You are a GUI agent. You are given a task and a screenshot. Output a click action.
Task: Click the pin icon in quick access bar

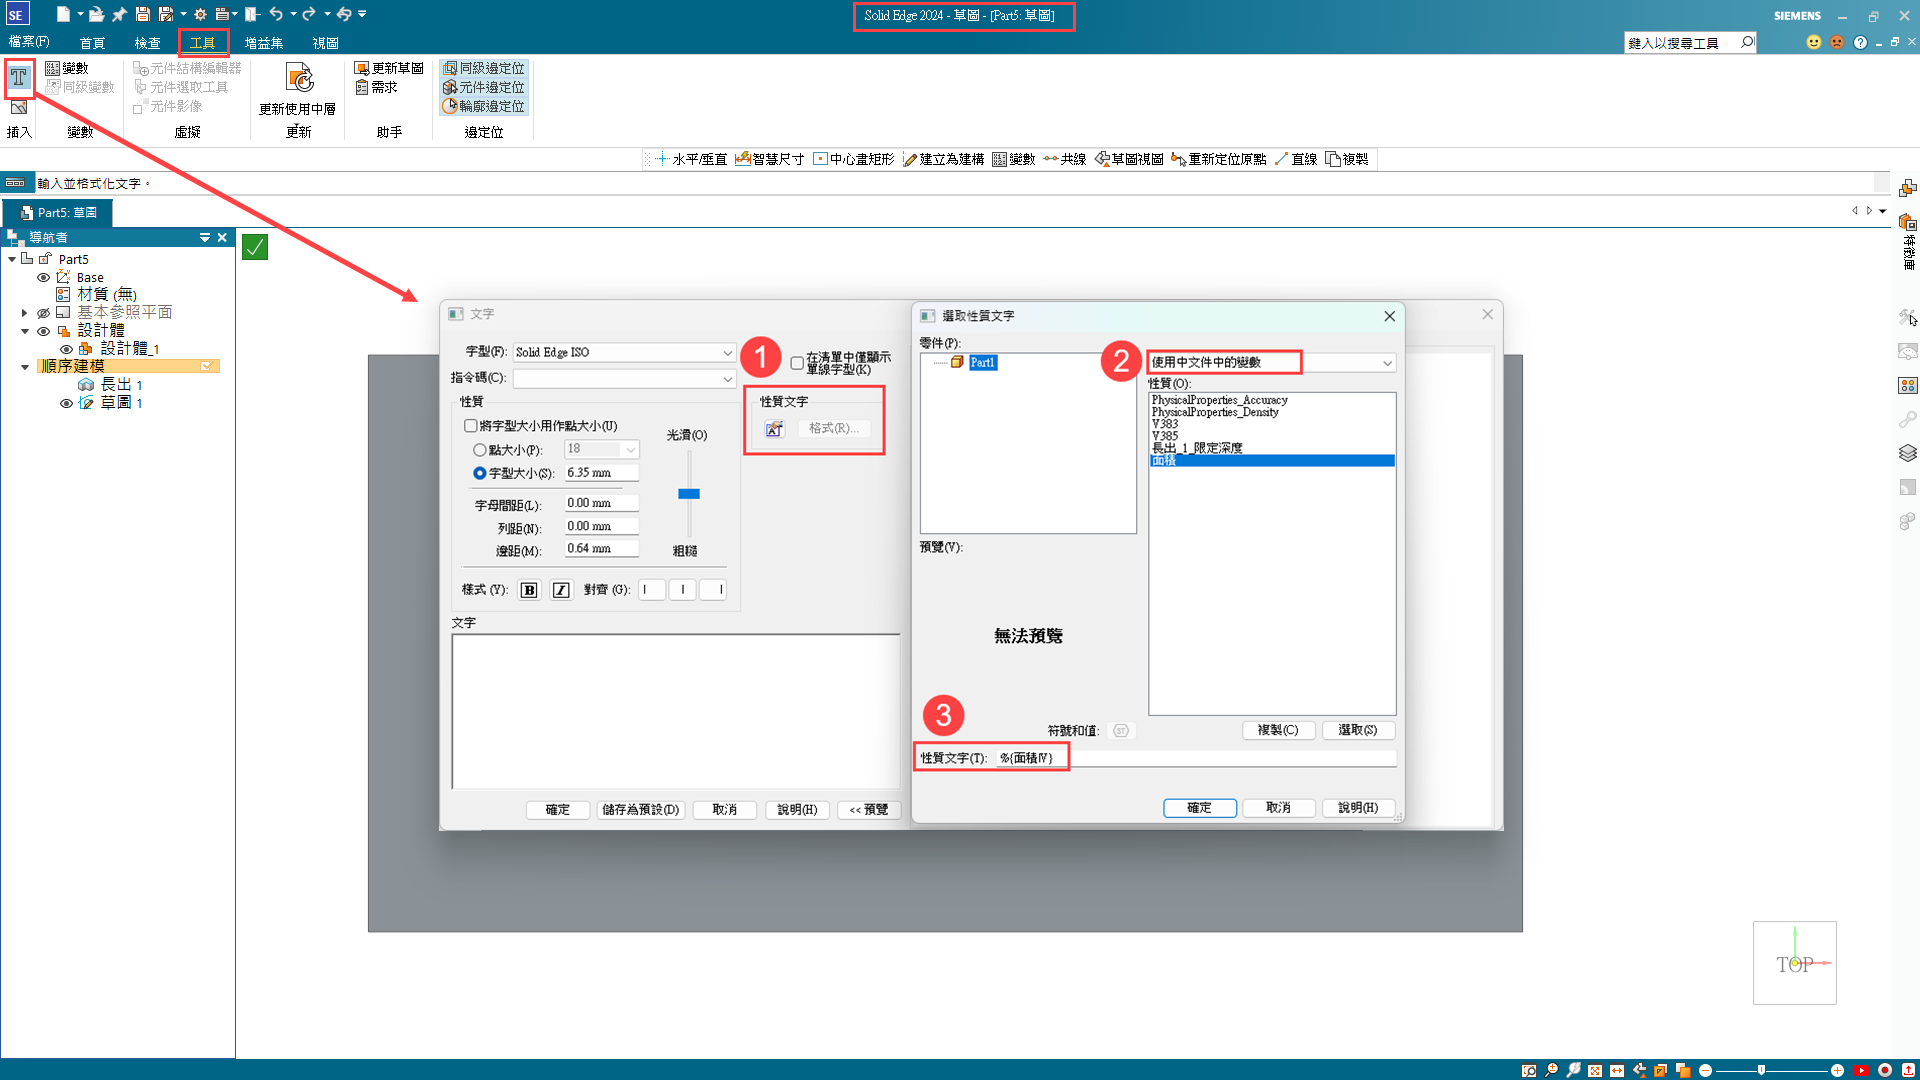[x=119, y=14]
